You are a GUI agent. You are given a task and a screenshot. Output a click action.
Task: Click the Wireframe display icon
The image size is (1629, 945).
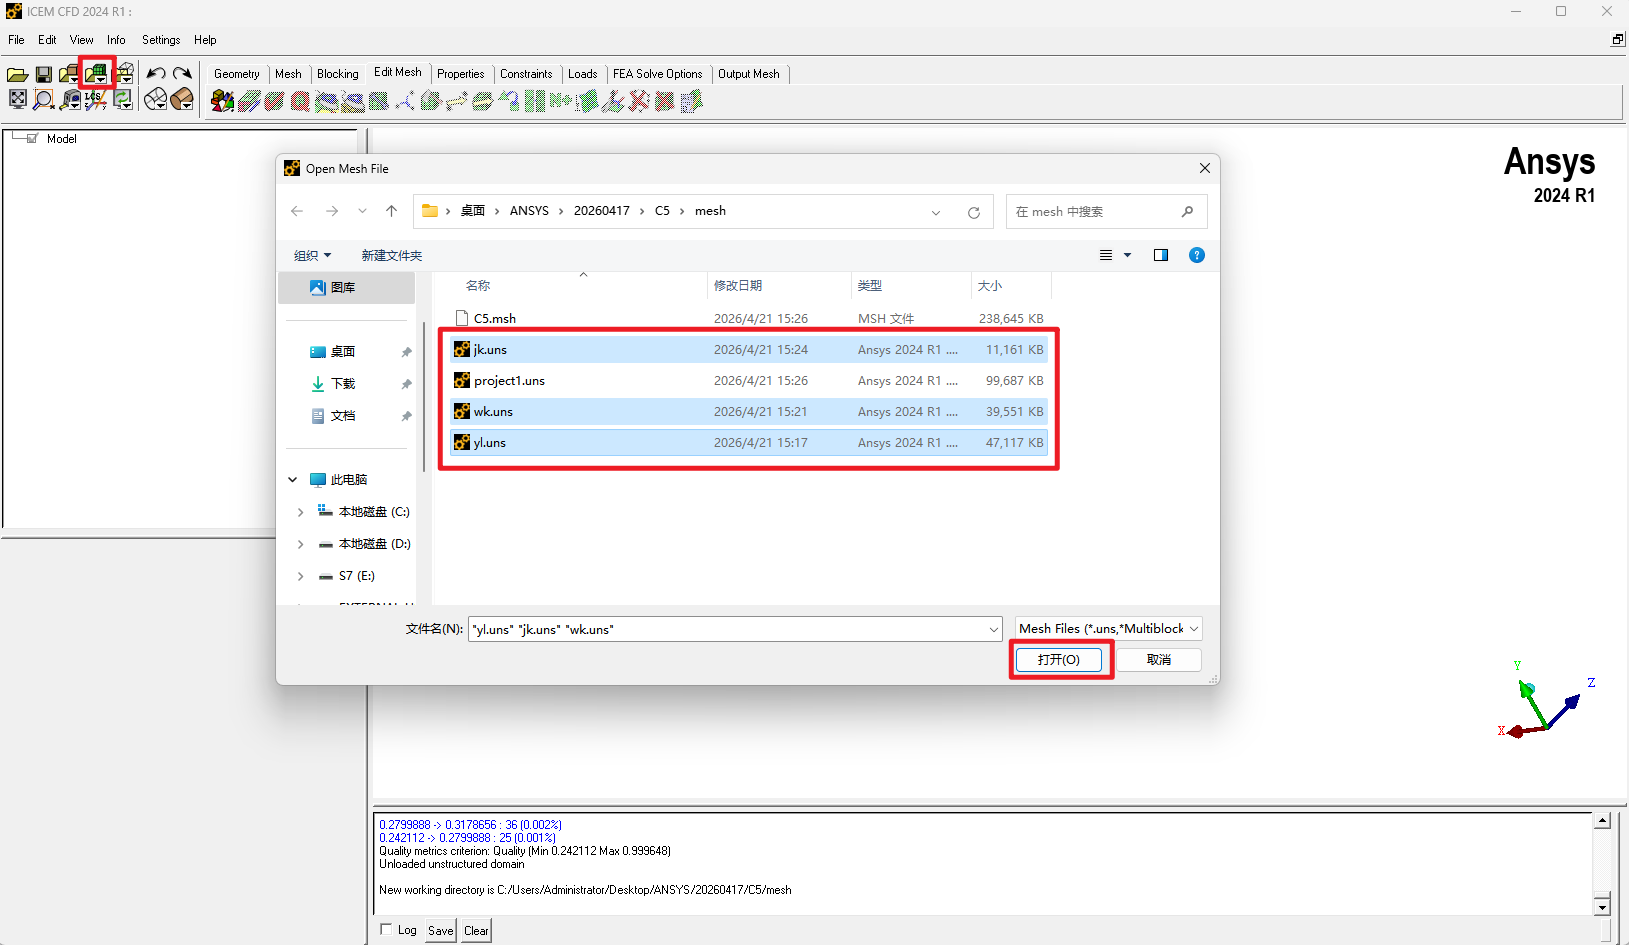click(x=155, y=99)
